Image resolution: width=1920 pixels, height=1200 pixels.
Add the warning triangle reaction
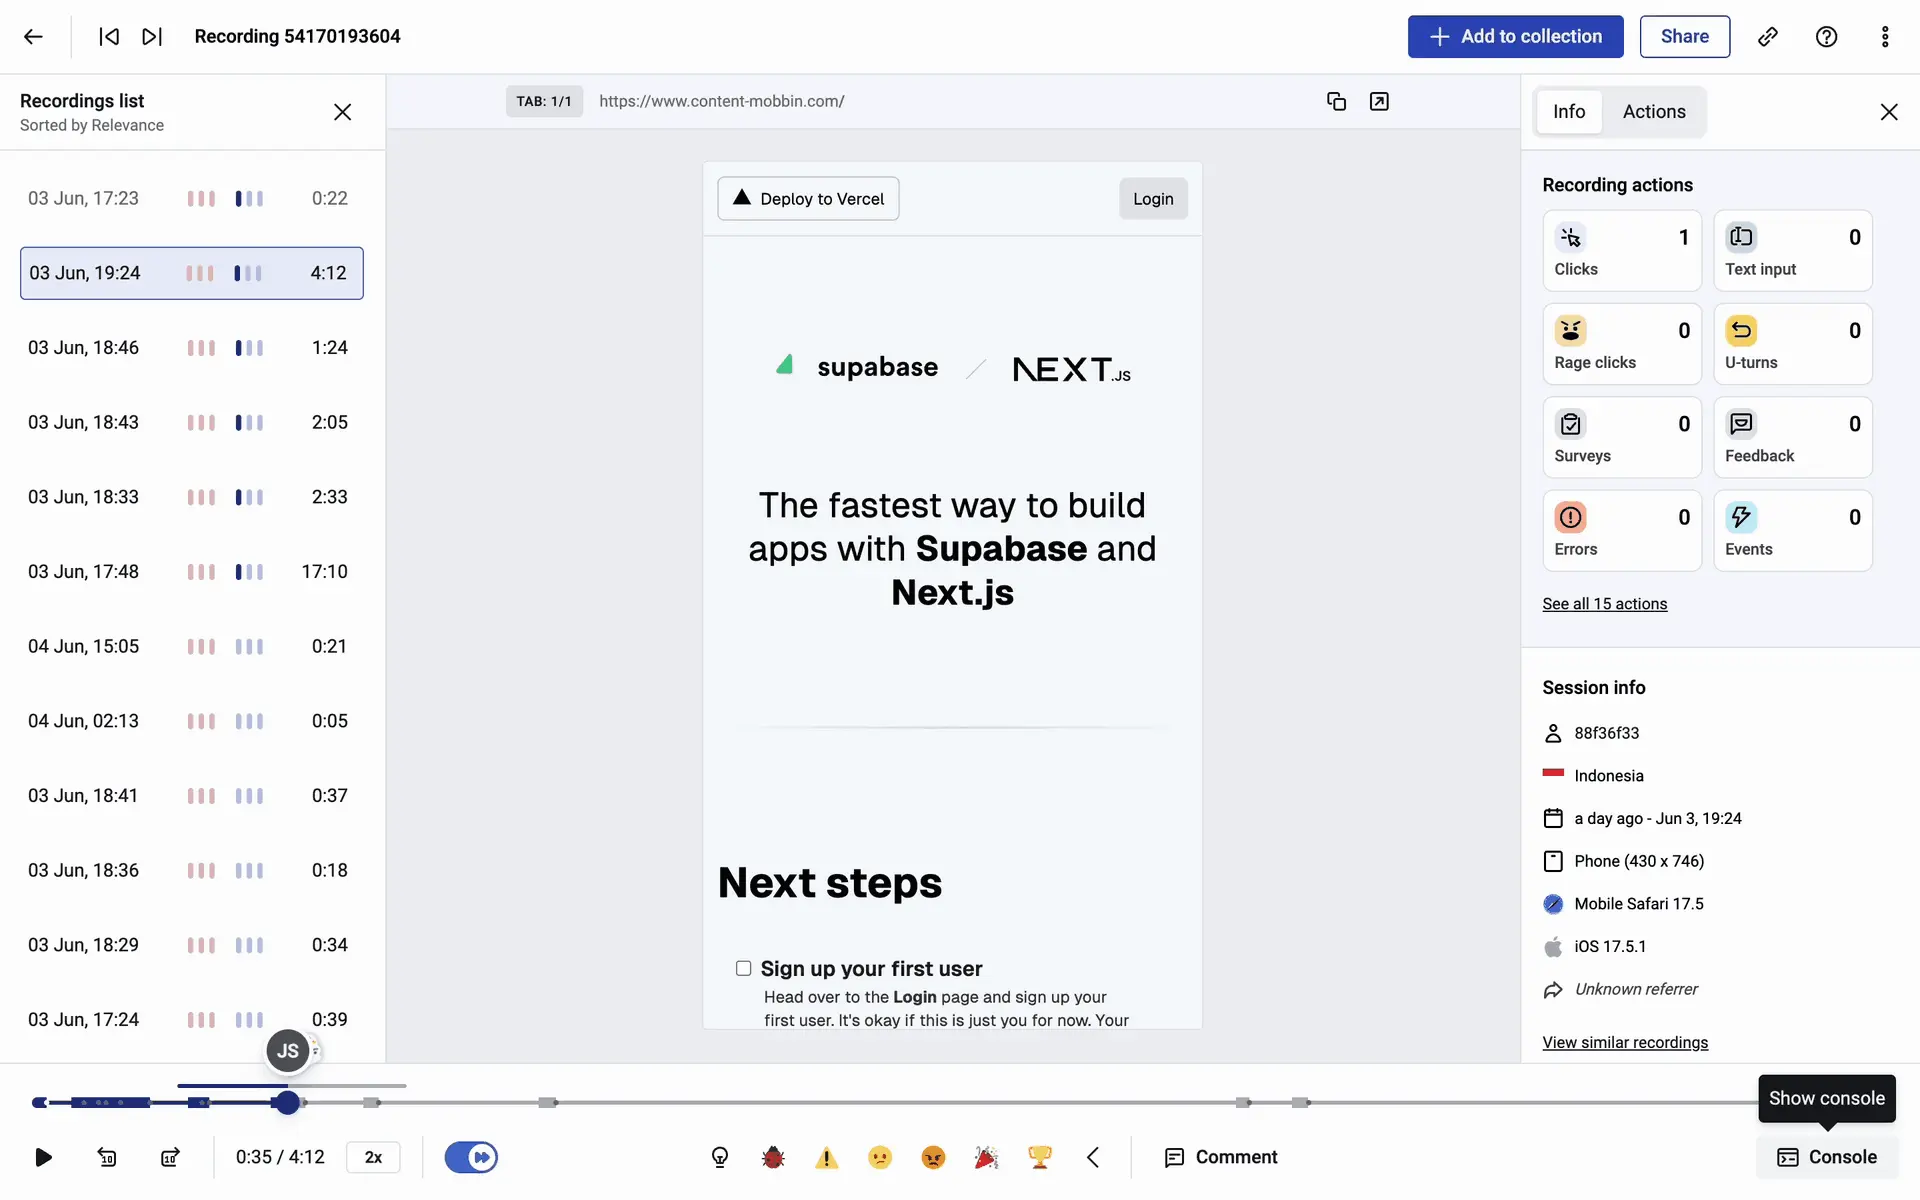click(826, 1157)
